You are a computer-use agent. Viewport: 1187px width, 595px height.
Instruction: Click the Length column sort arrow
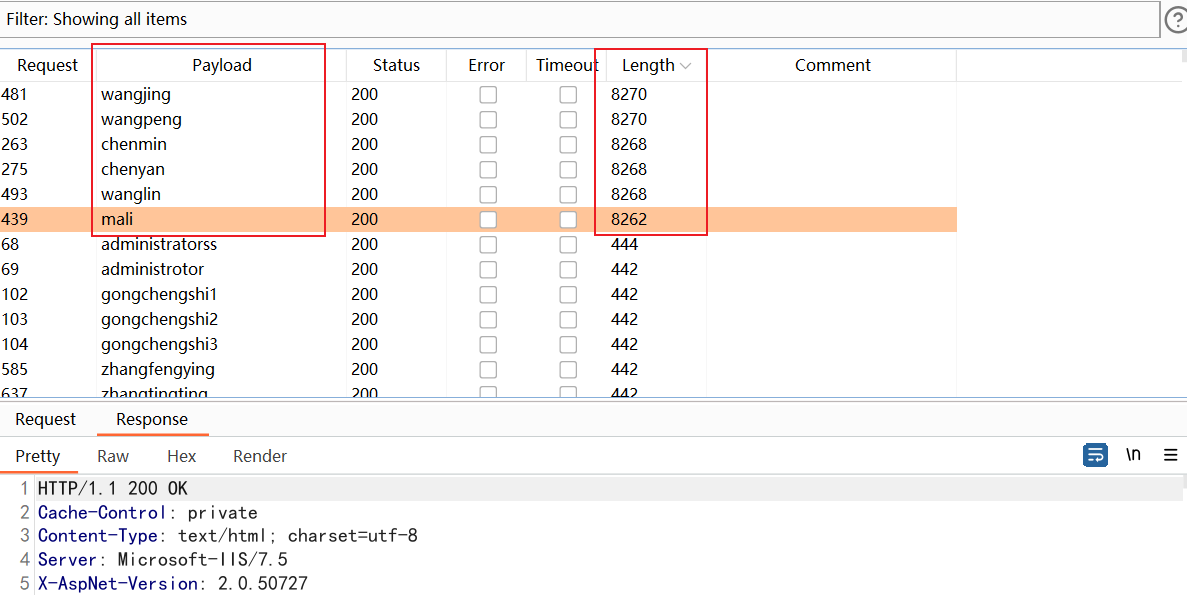point(686,66)
